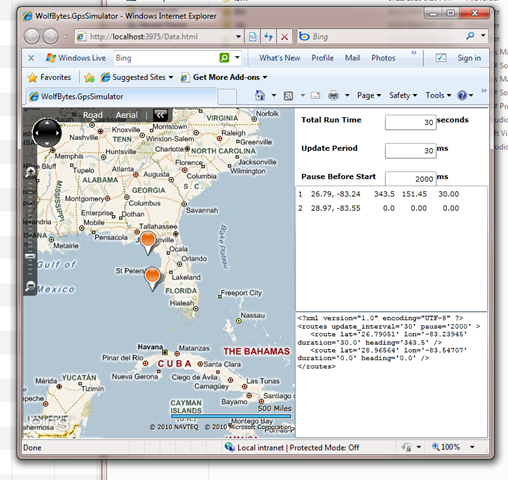This screenshot has height=480, width=508.
Task: Click the phishing filter status icon
Action: [406, 447]
